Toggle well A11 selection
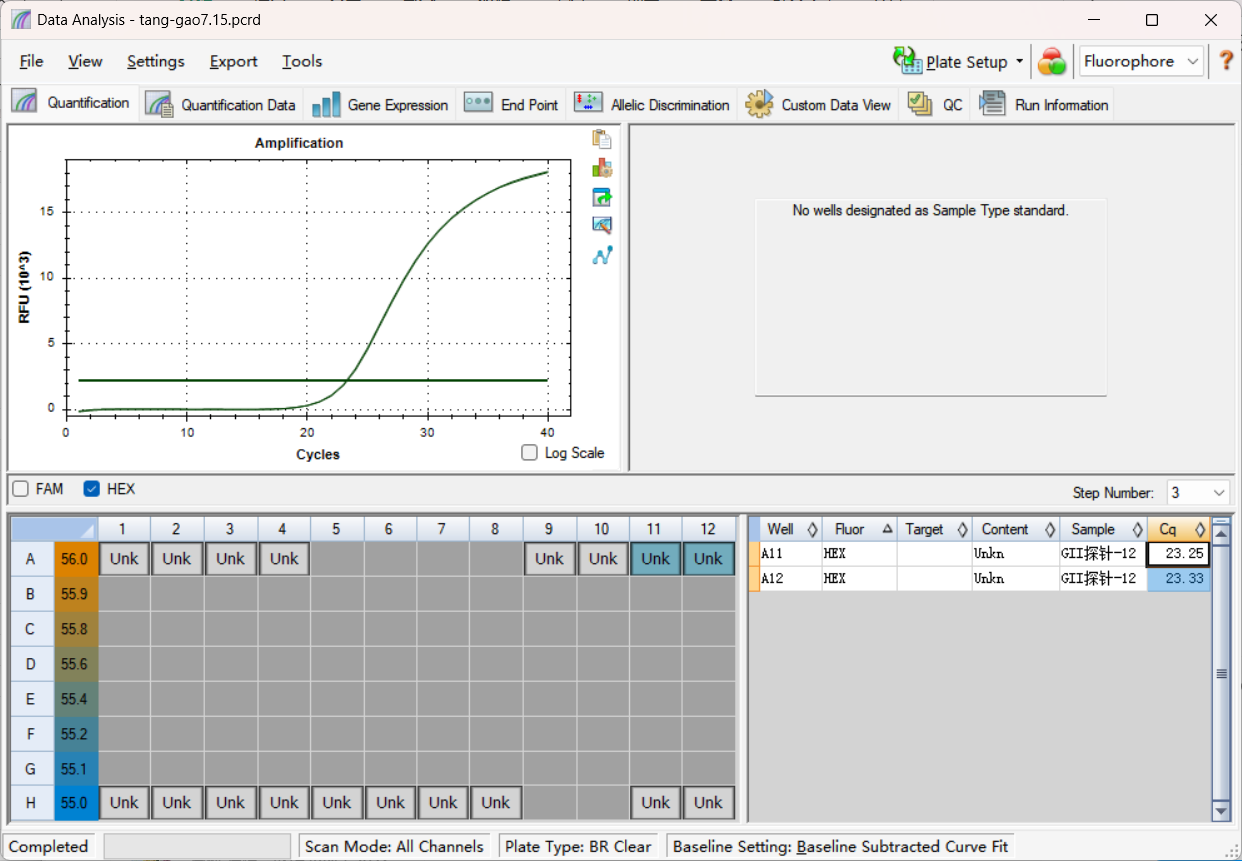 655,558
